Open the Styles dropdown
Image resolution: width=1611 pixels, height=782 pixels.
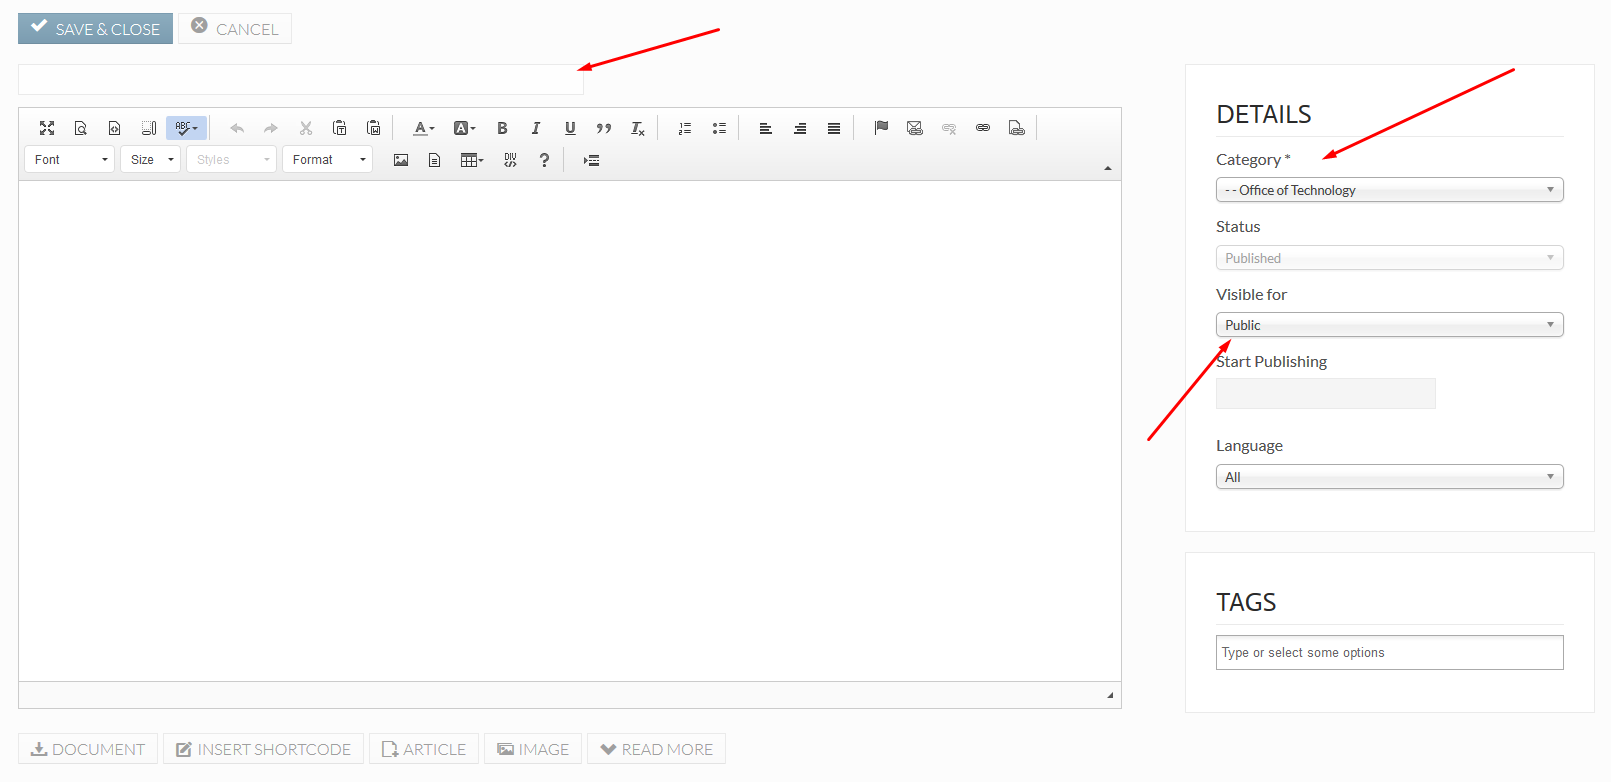[231, 159]
